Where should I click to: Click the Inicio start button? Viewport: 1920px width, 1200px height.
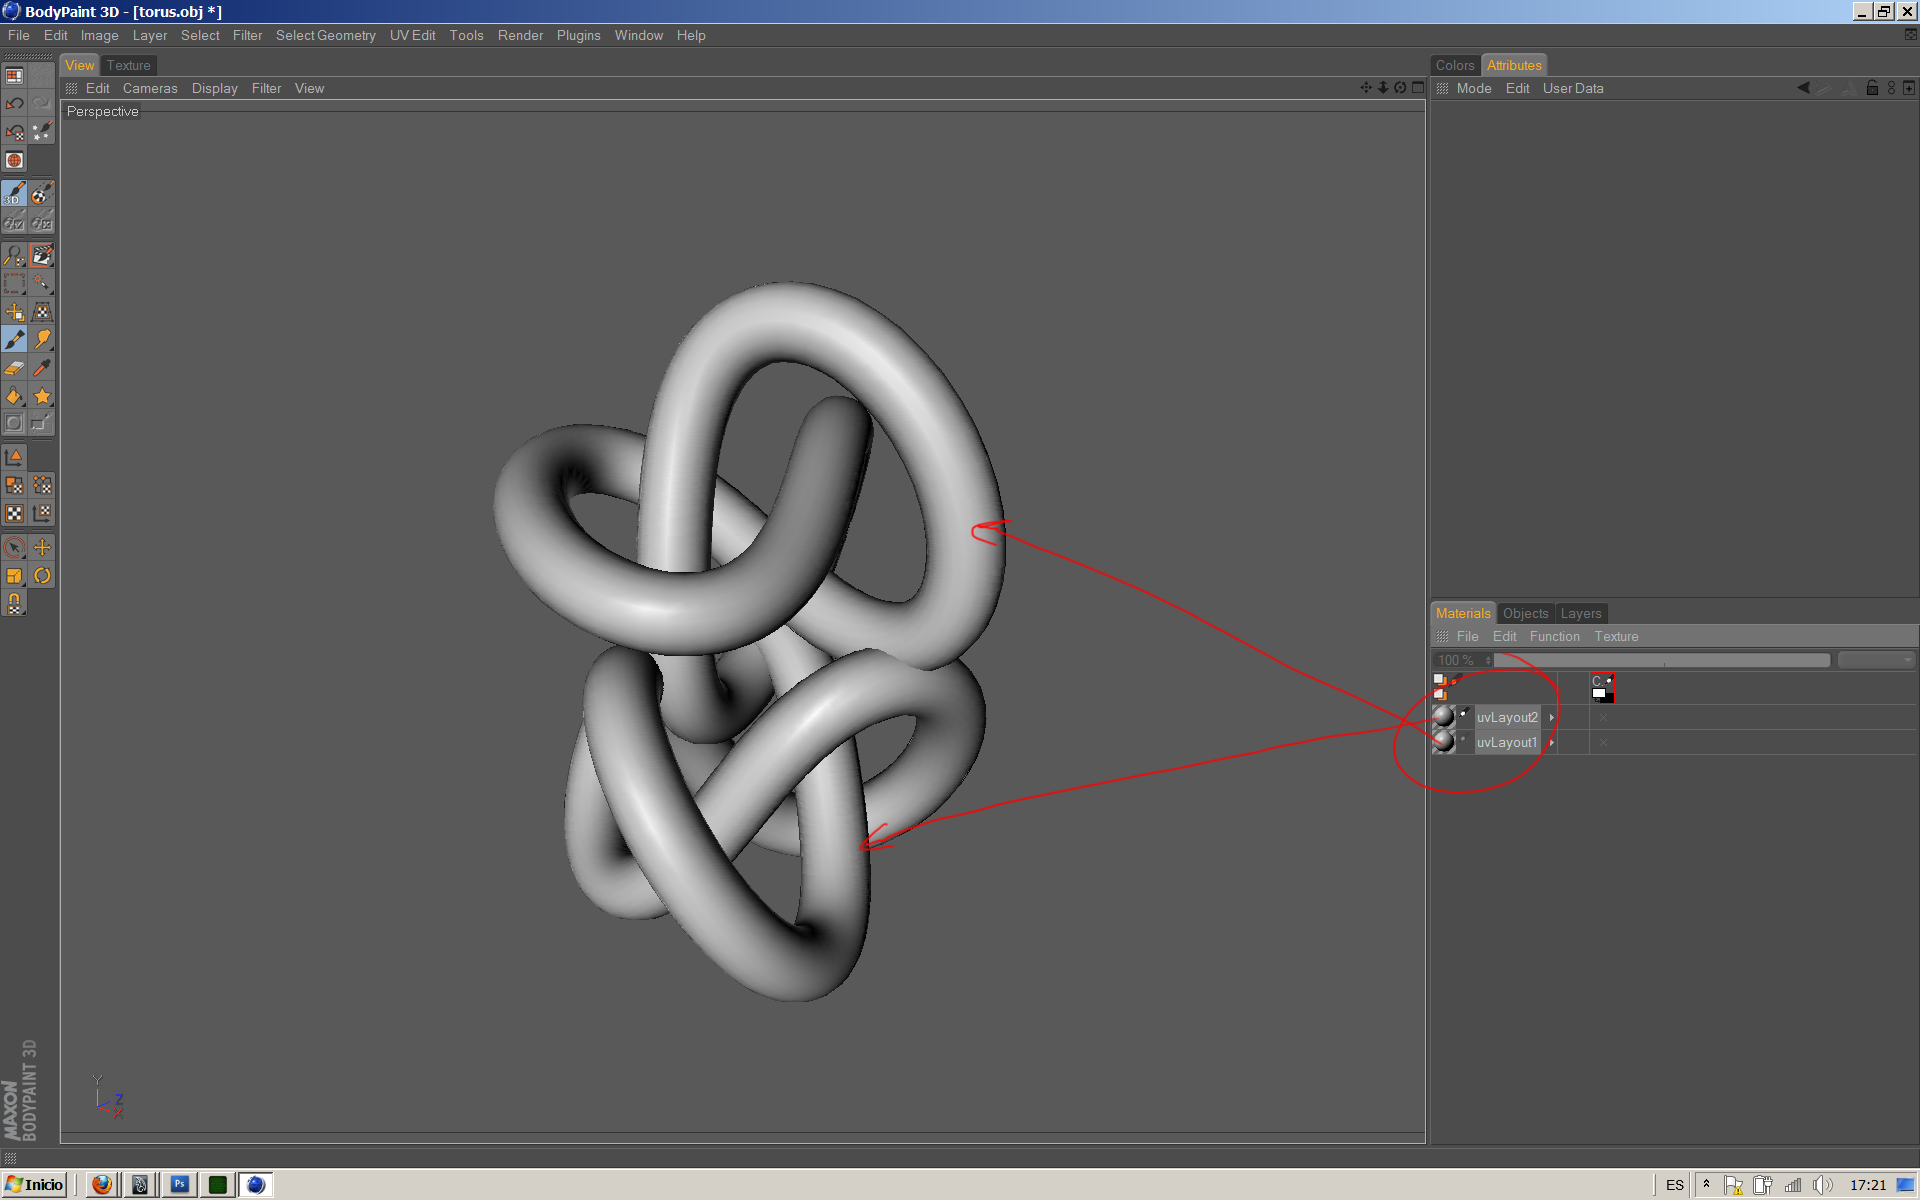36,1185
